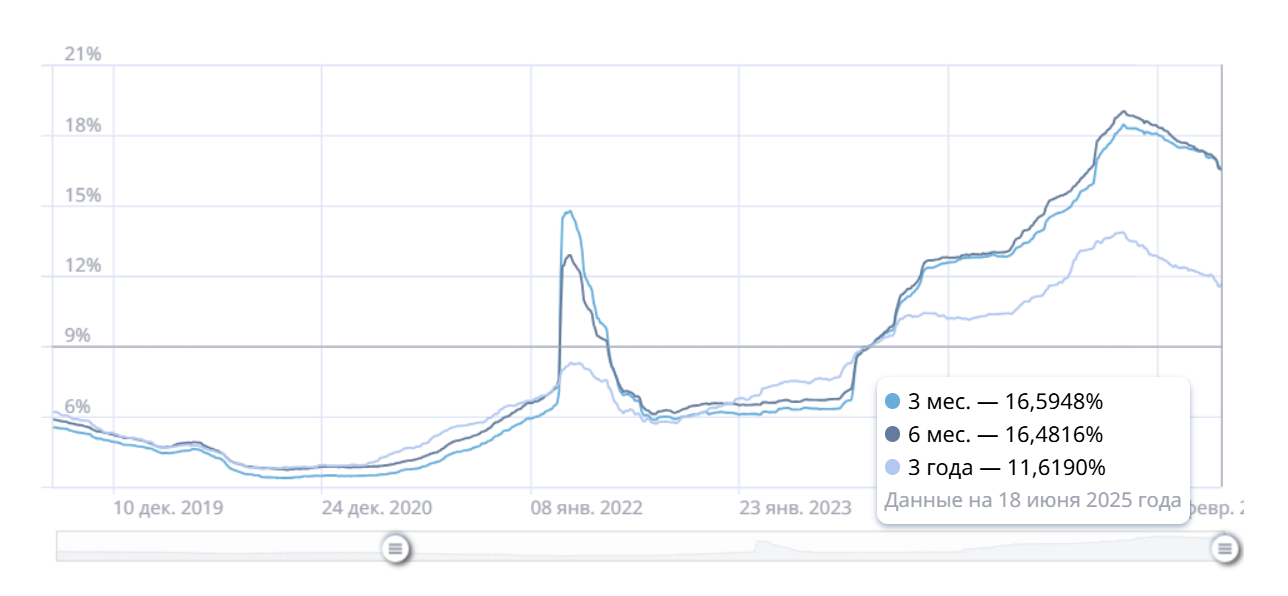Click the 08 янв. 2022 date label

[x=586, y=508]
